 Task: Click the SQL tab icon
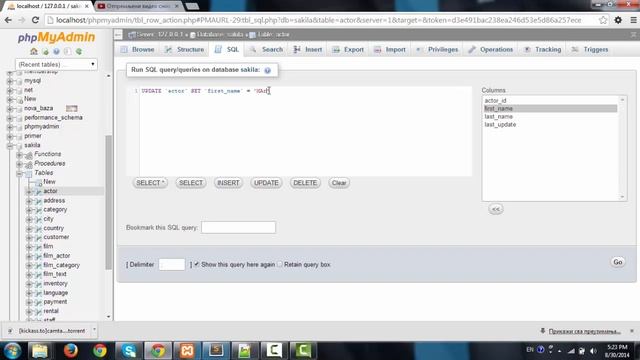pos(218,49)
